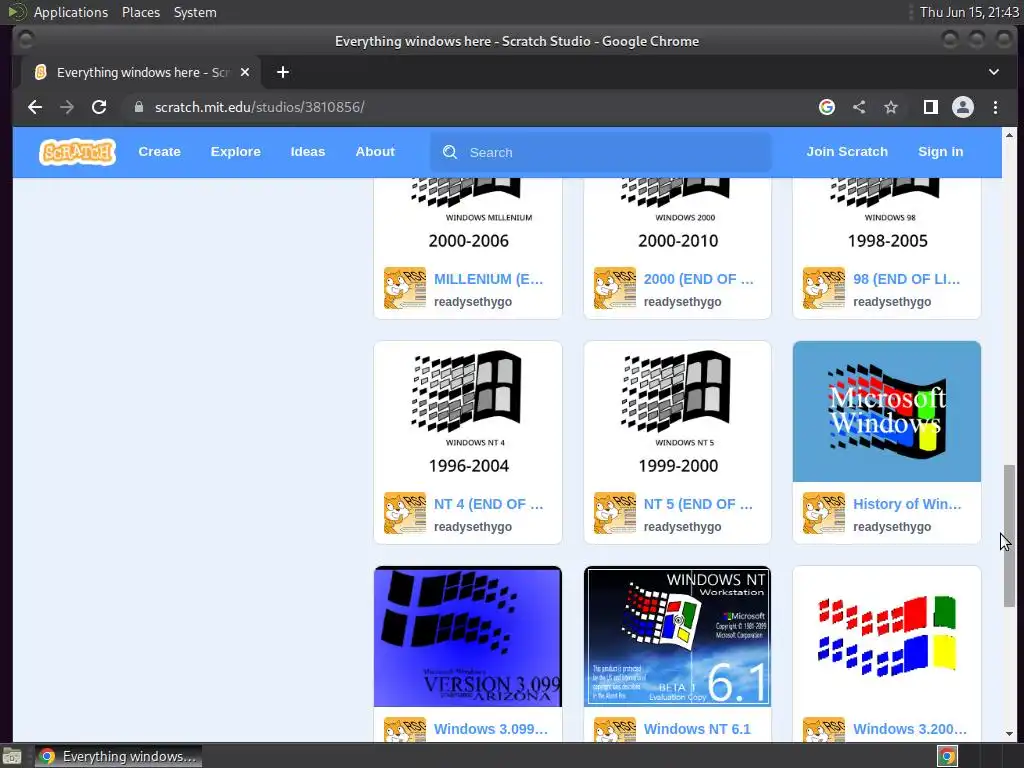Open the Places menu
The width and height of the screenshot is (1024, 768).
point(141,12)
